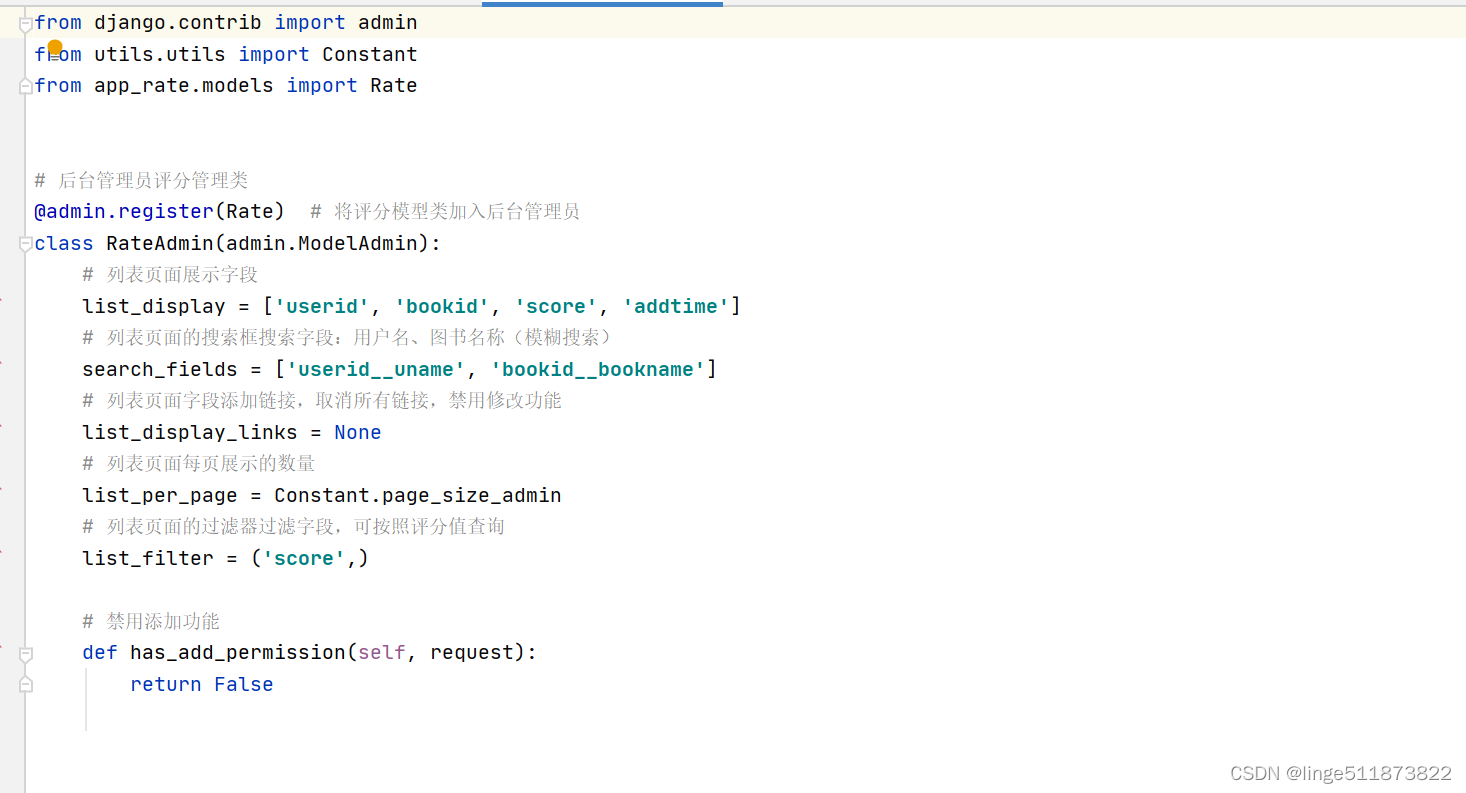Click fold end marker beside 'return False'
Screen dimensions: 1466x793
pos(25,684)
